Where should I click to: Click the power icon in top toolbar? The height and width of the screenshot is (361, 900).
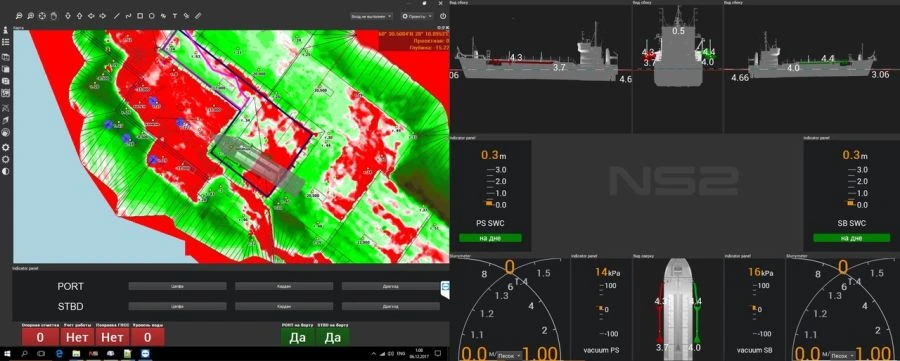click(443, 17)
